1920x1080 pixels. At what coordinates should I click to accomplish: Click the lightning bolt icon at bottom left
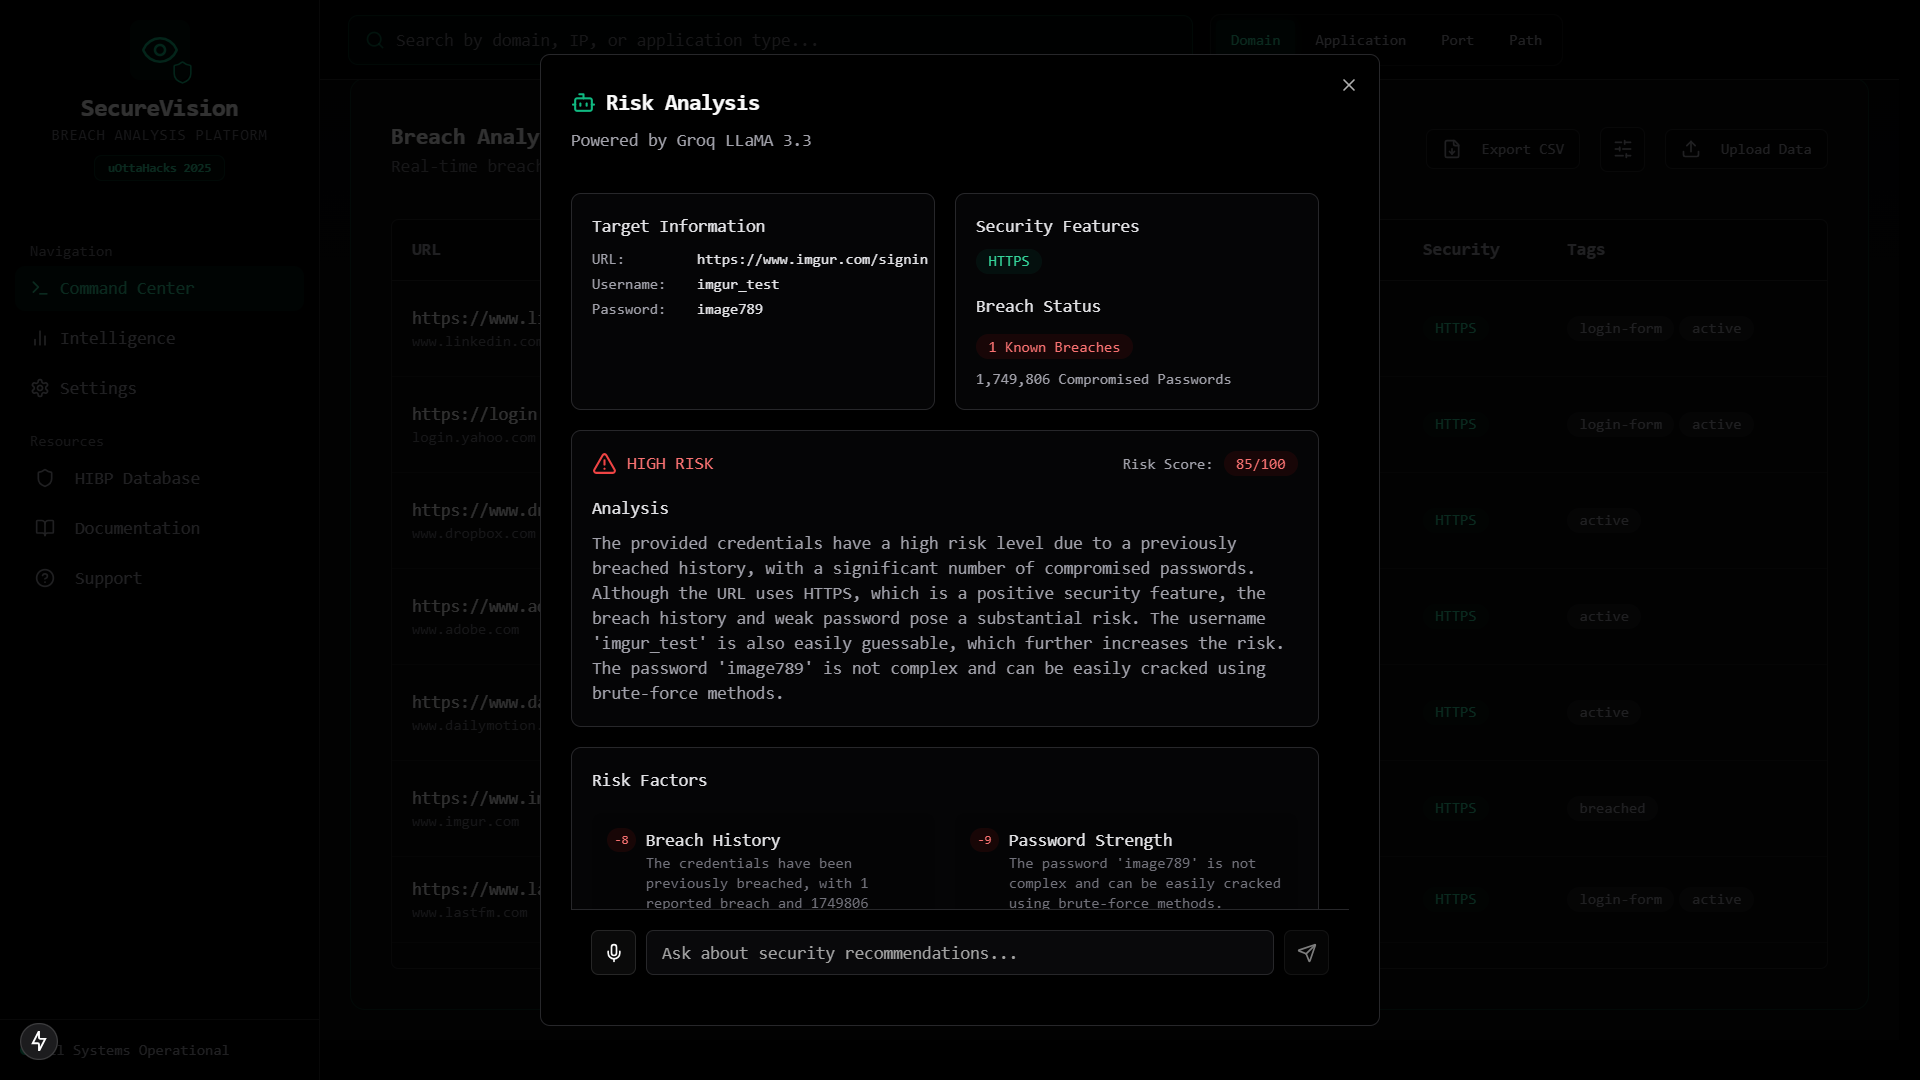(x=39, y=1041)
